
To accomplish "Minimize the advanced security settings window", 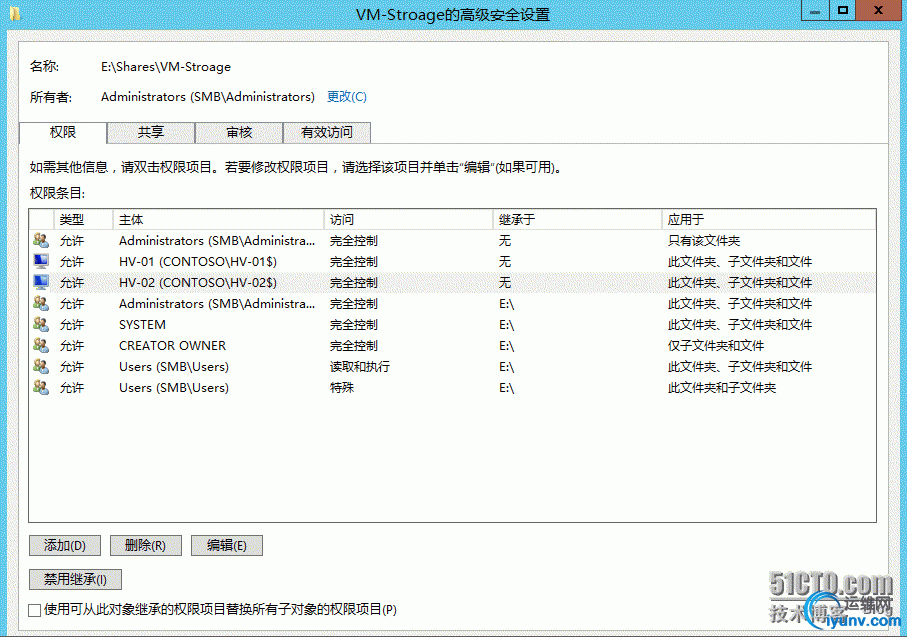I will click(815, 10).
